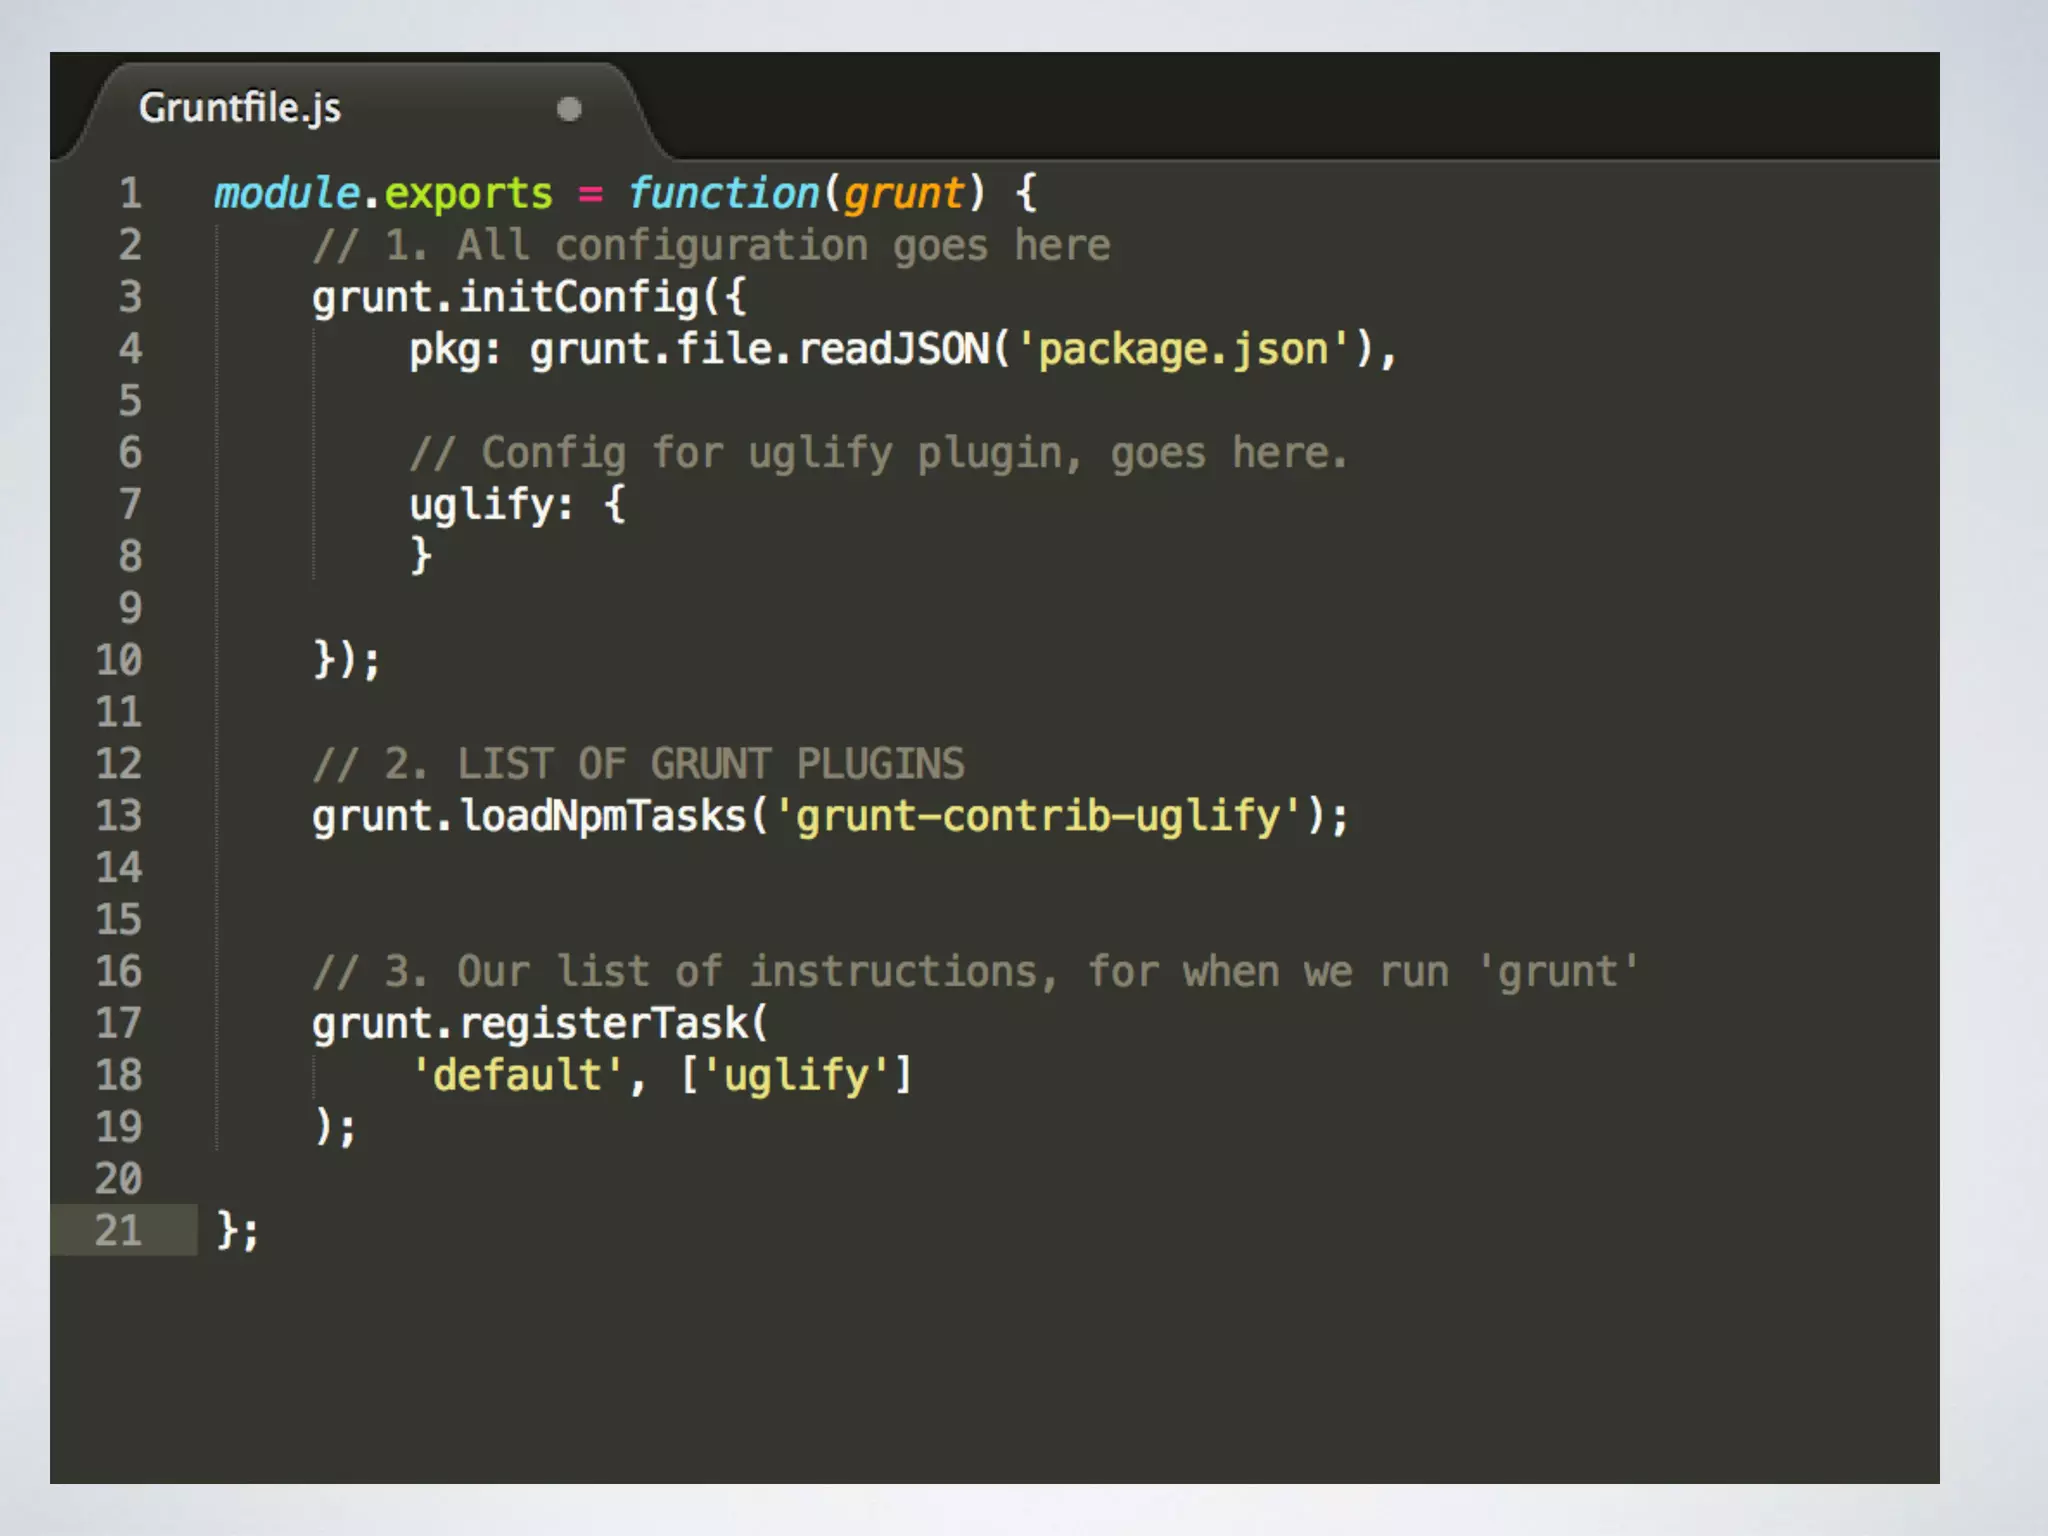This screenshot has height=1536, width=2048.
Task: Click line number 21 in the gutter
Action: tap(118, 1230)
